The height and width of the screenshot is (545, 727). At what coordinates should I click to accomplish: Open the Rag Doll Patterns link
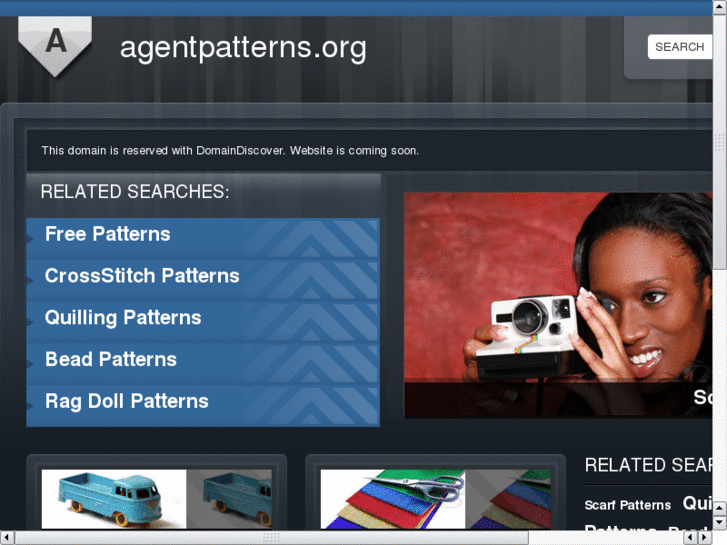tap(127, 401)
